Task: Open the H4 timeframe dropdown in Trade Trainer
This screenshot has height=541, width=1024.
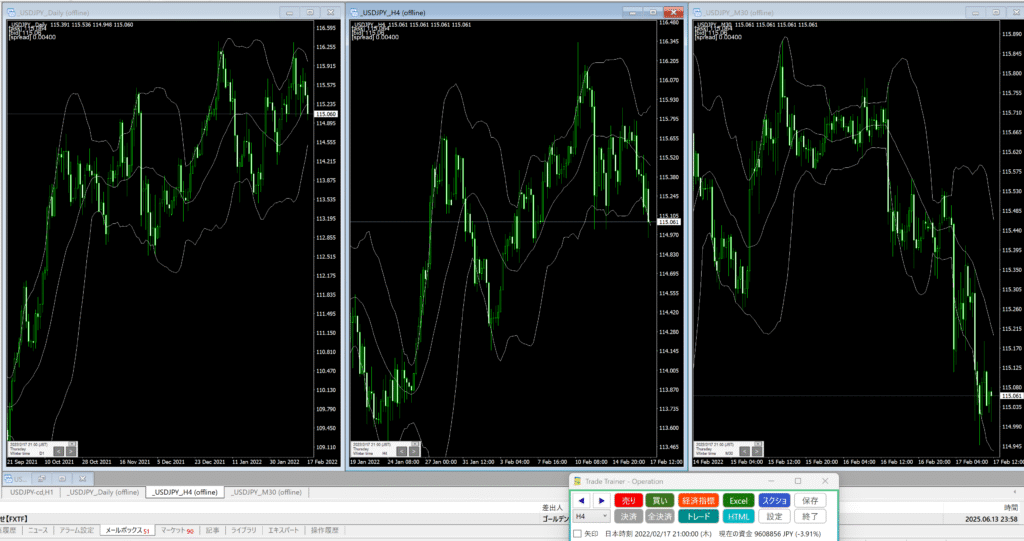Action: coord(591,516)
